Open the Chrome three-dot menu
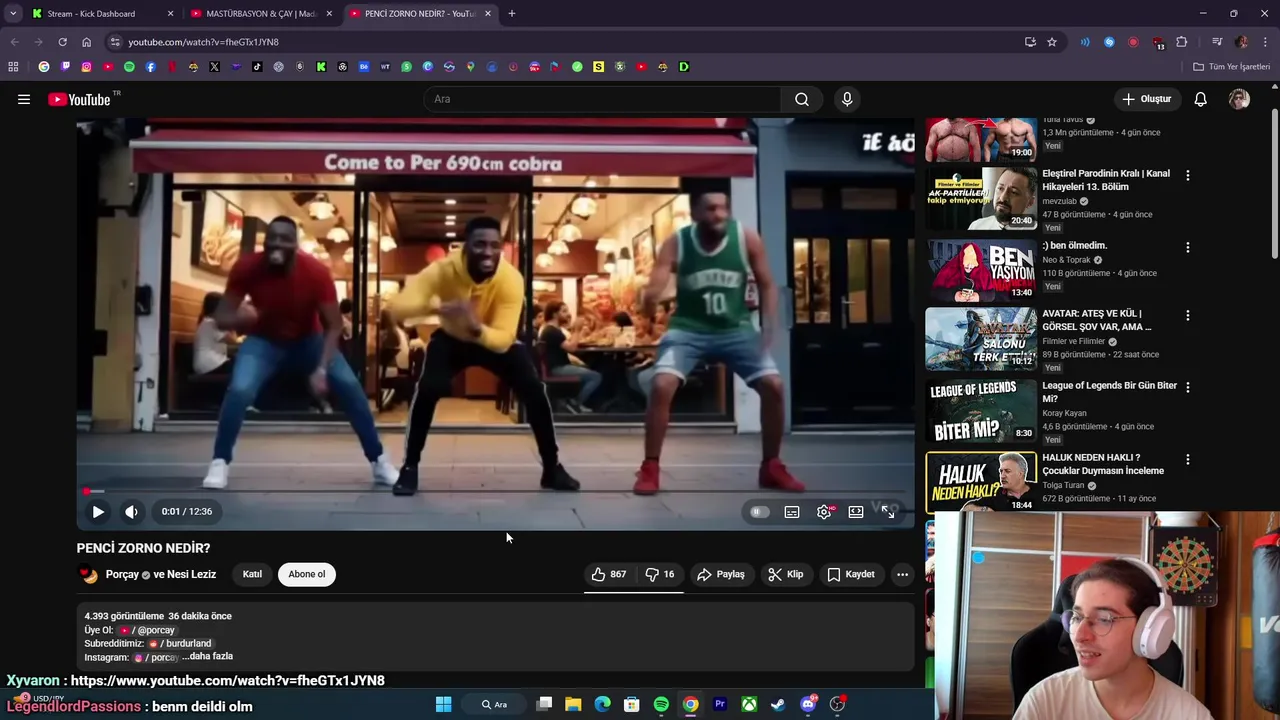1280x720 pixels. tap(1266, 42)
